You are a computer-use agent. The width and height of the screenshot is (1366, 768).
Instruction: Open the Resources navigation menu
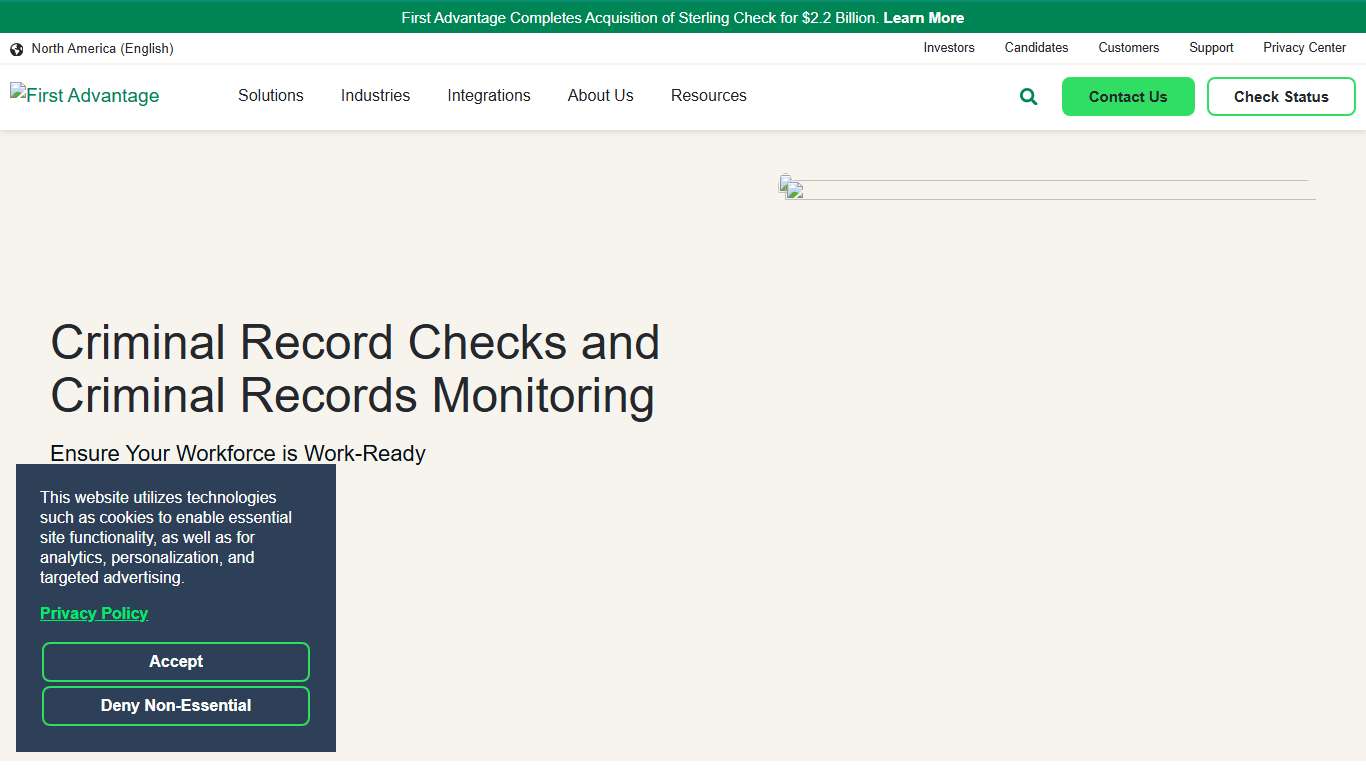pos(708,96)
